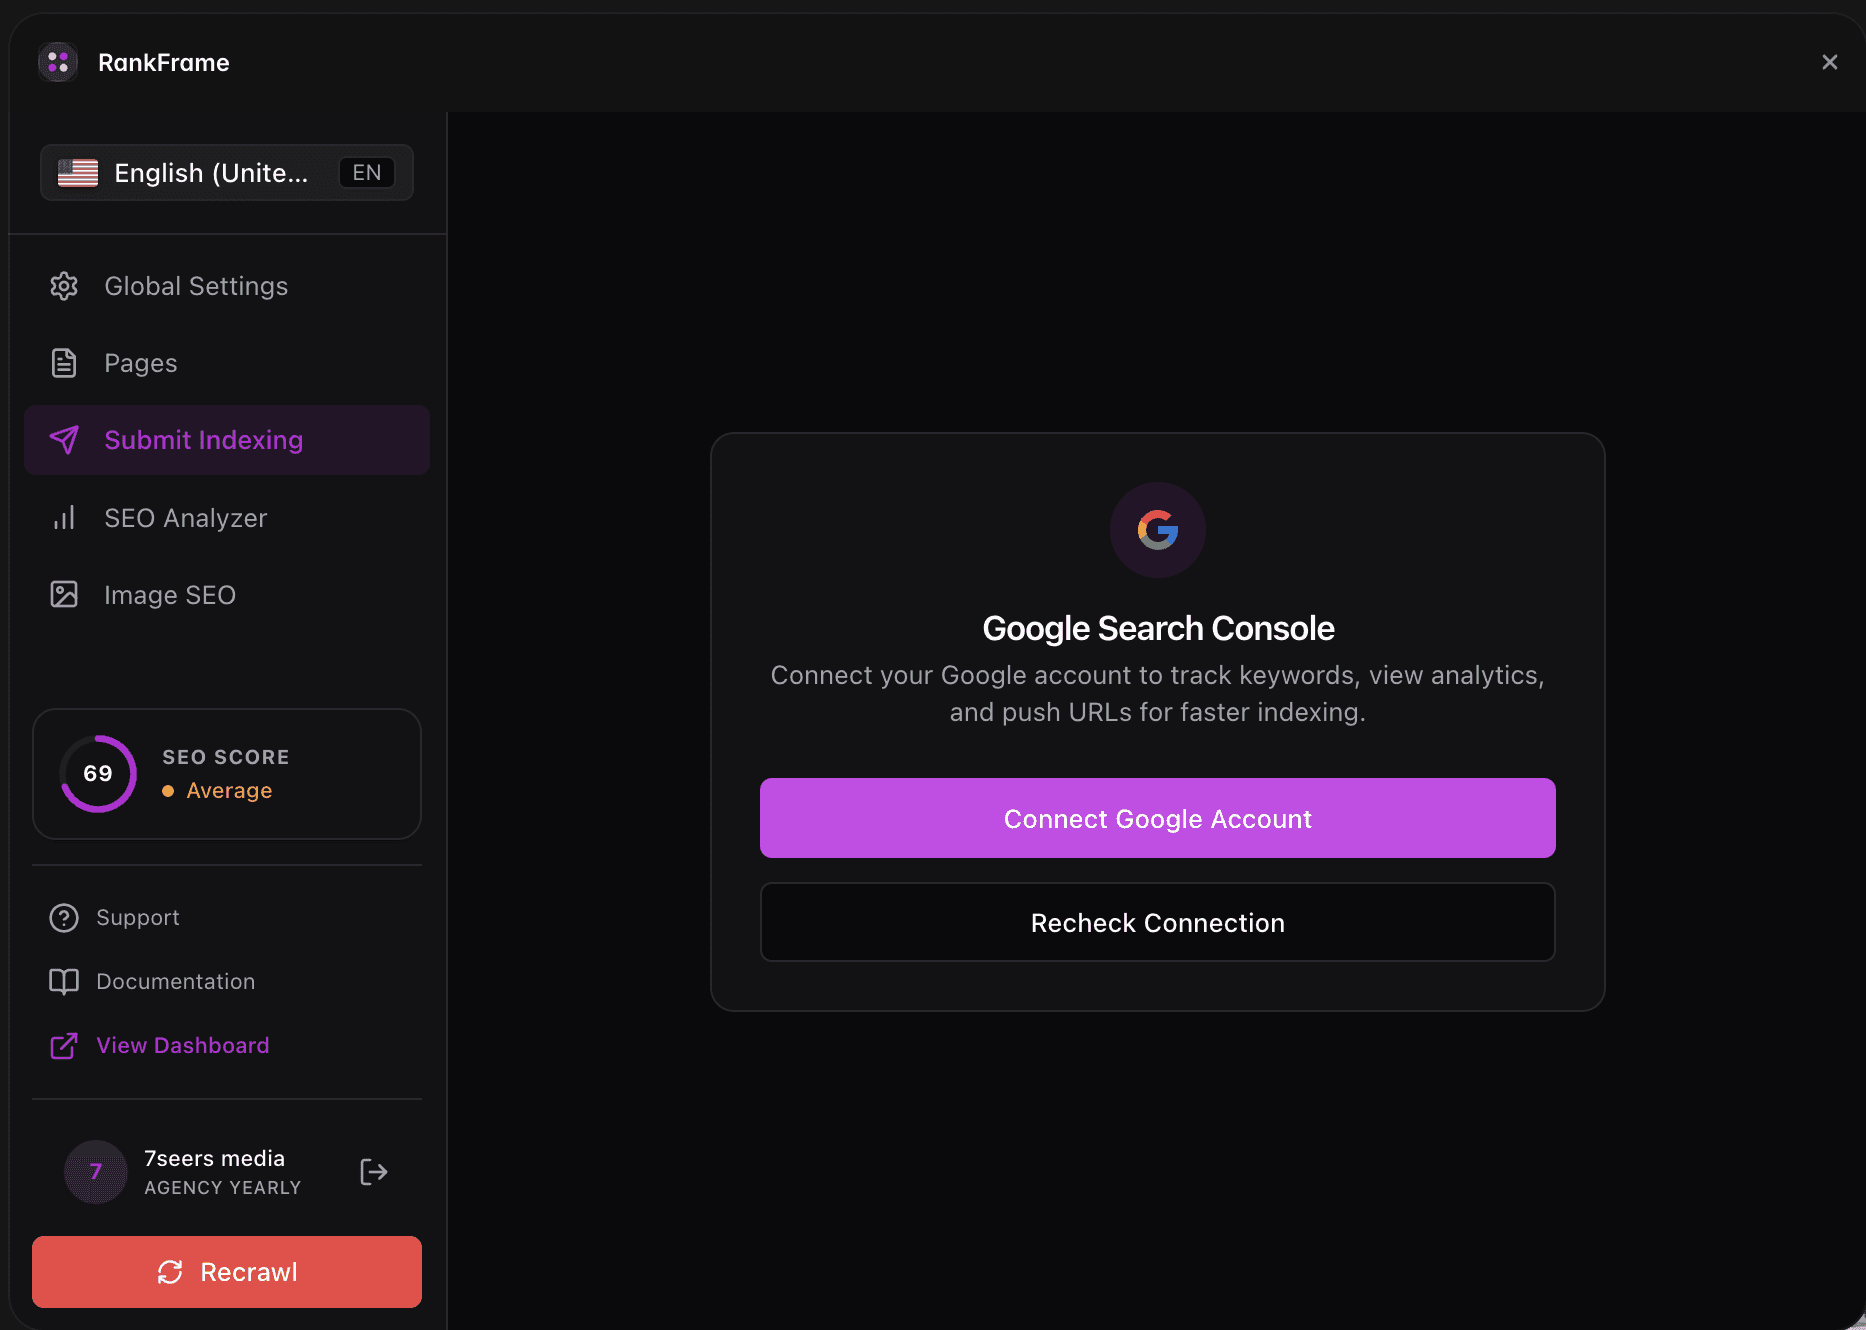
Task: Select Submit Indexing menu item
Action: click(x=227, y=440)
